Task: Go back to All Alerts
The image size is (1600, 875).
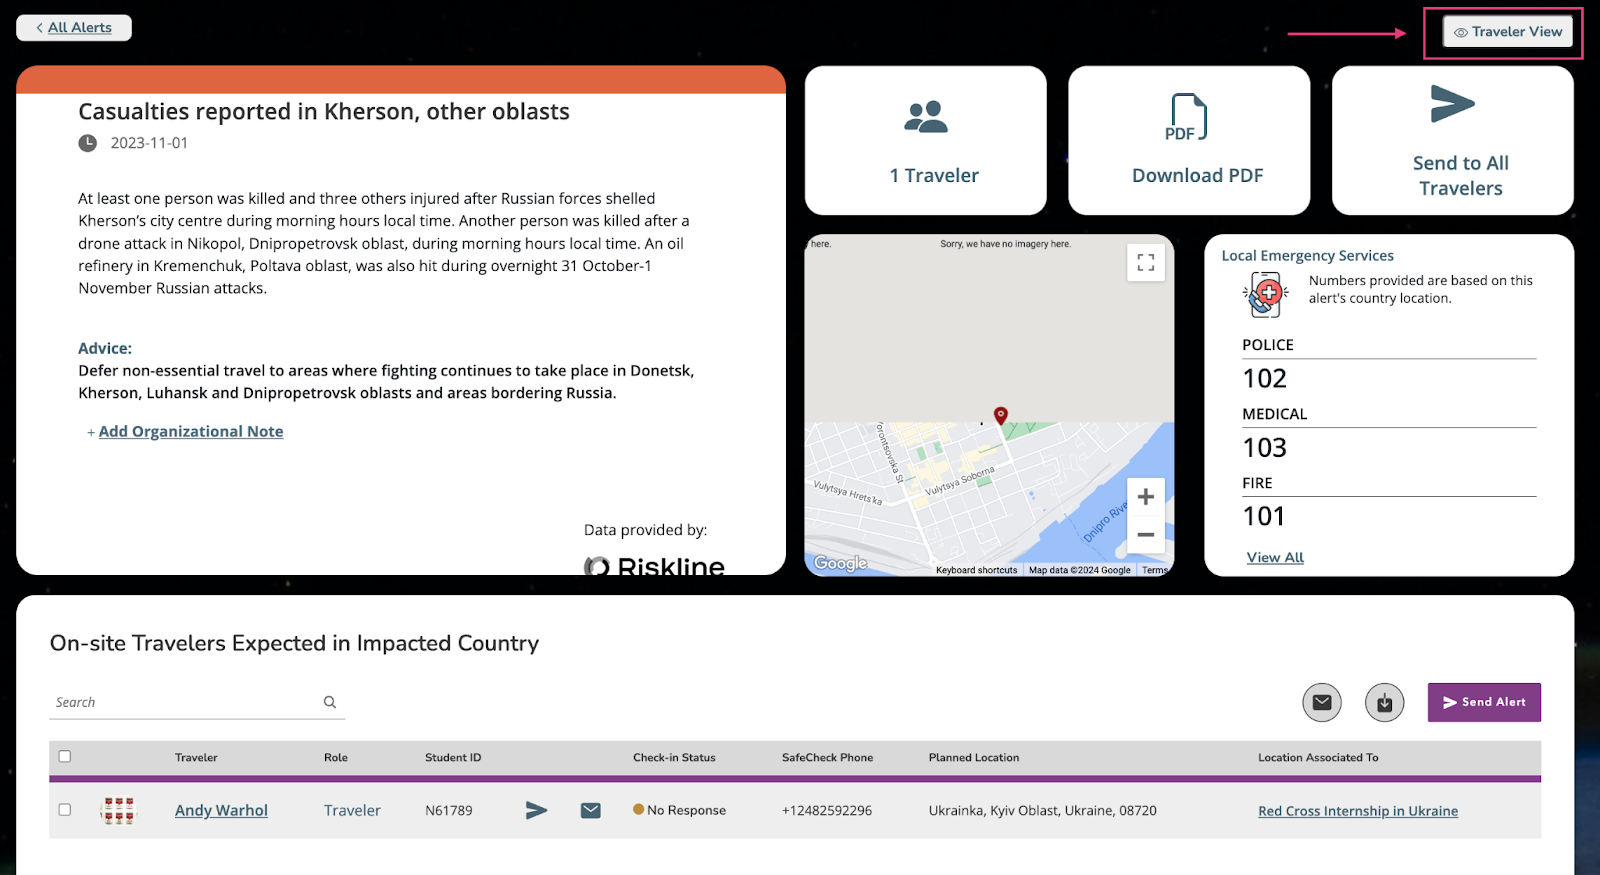Action: click(x=74, y=28)
